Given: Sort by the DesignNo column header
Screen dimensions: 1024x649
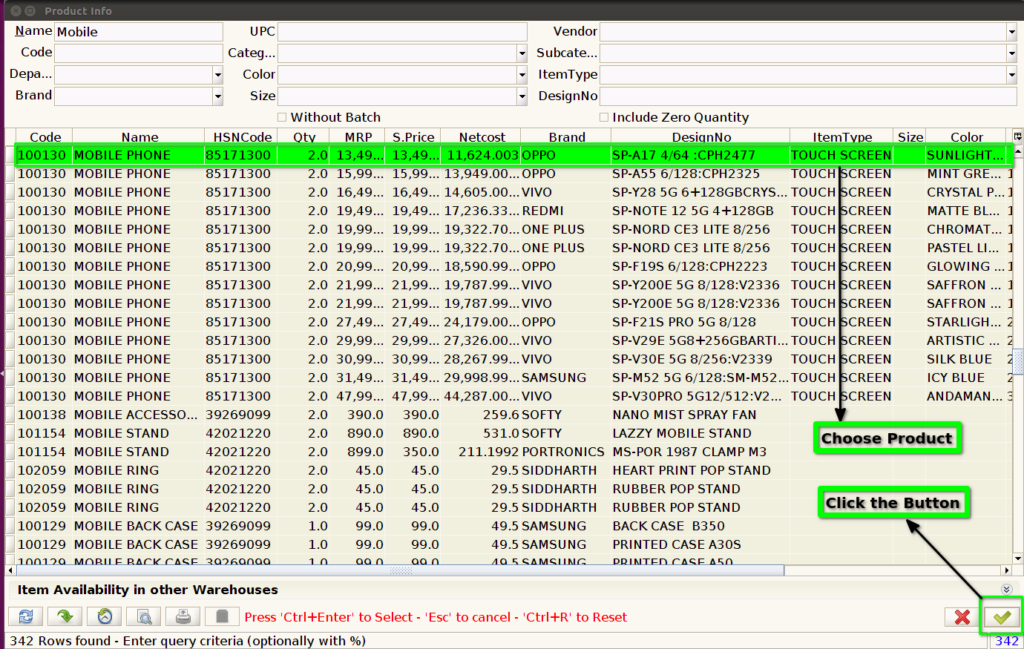Looking at the screenshot, I should tap(701, 136).
